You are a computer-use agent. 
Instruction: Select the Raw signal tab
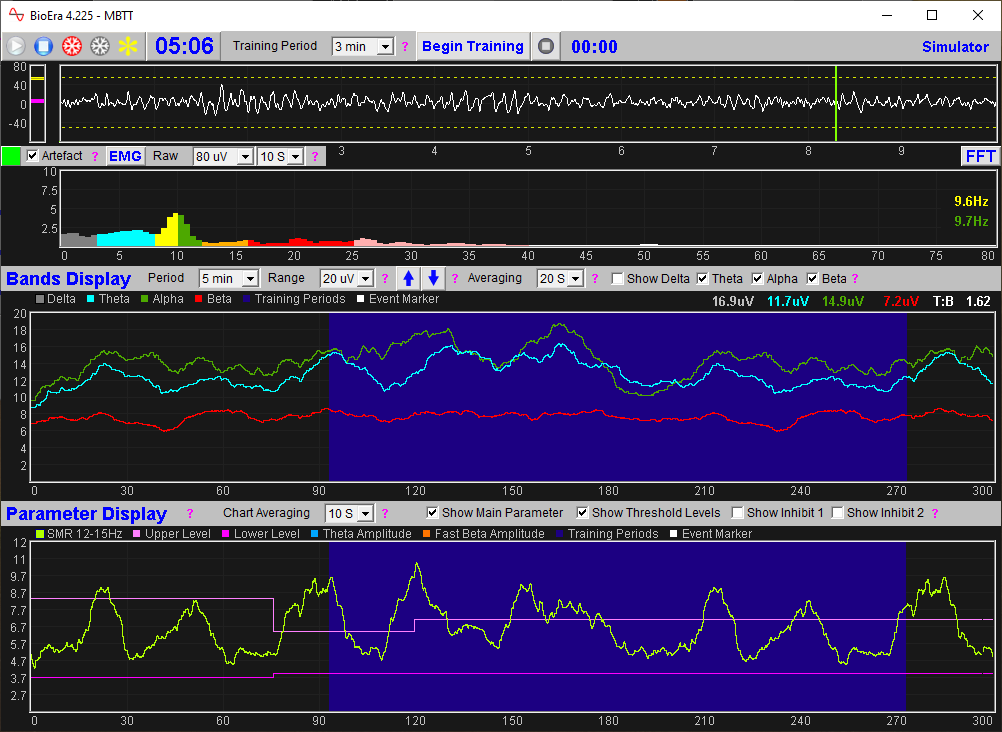click(x=166, y=156)
